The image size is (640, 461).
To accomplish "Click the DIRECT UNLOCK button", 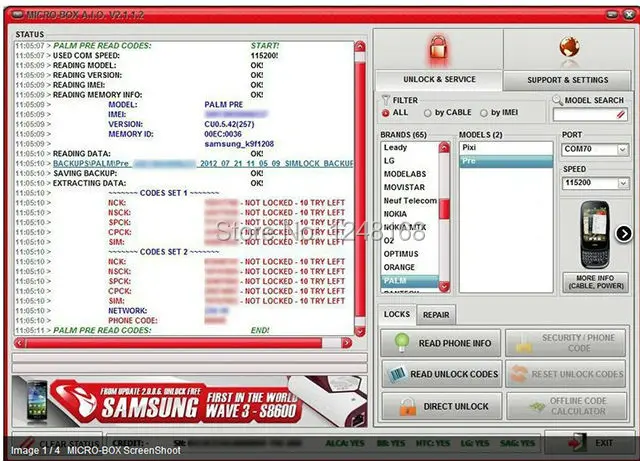I will 442,406.
